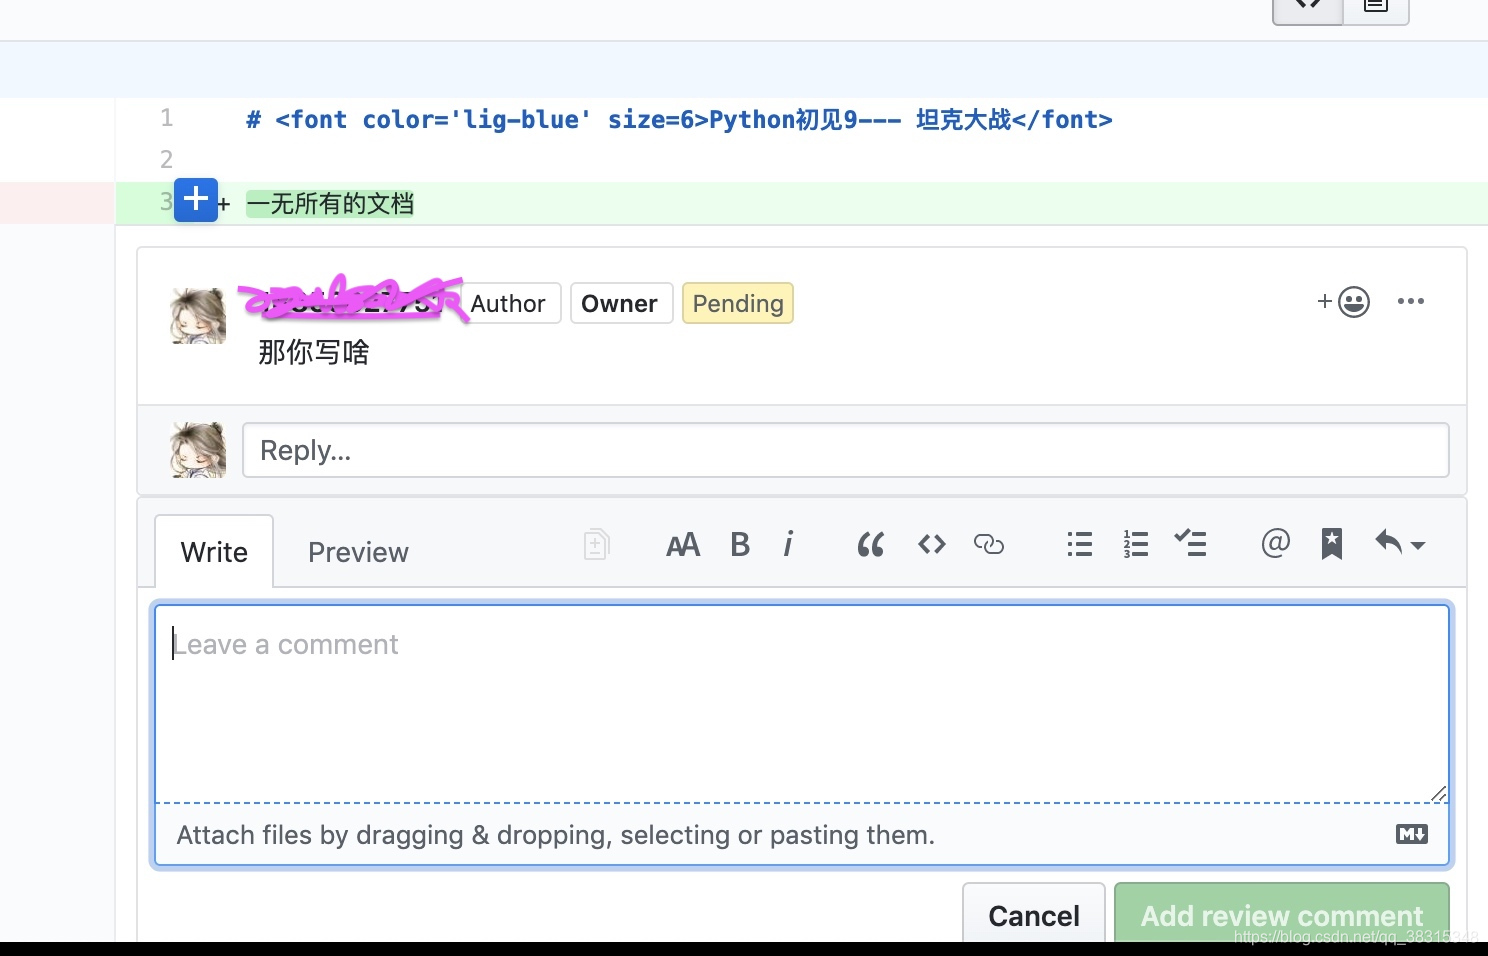Open the comment's three-dot options menu
Screen dimensions: 1488x956
1411,301
